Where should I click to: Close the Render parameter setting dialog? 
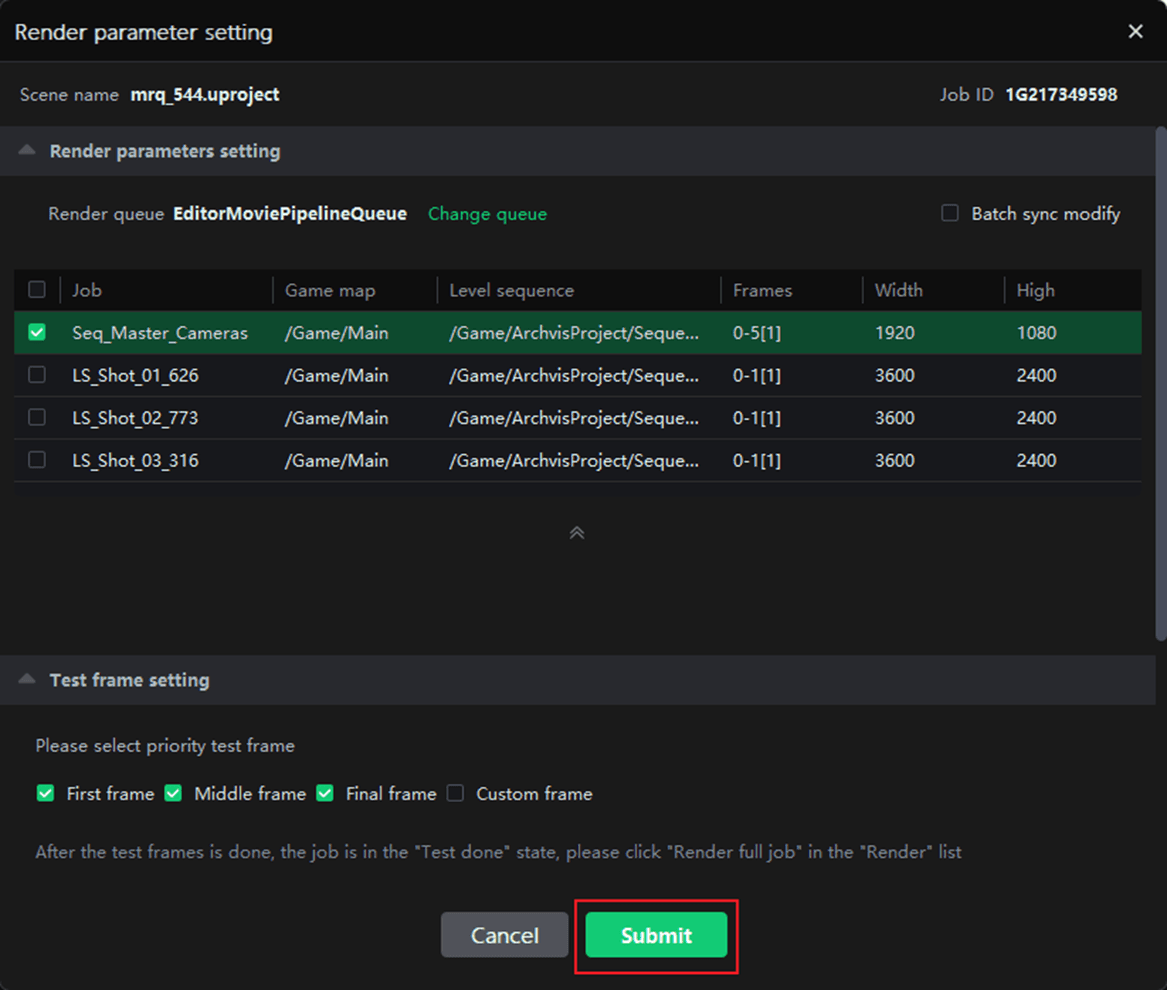[1135, 32]
